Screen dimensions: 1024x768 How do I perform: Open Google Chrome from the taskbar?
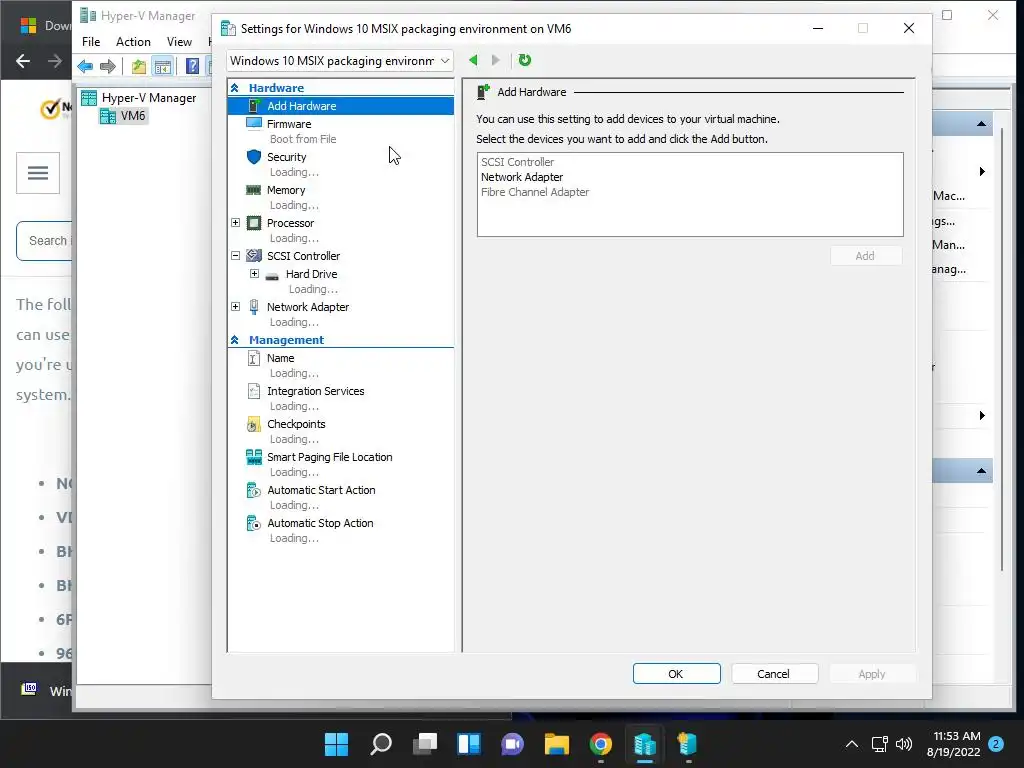click(x=601, y=744)
